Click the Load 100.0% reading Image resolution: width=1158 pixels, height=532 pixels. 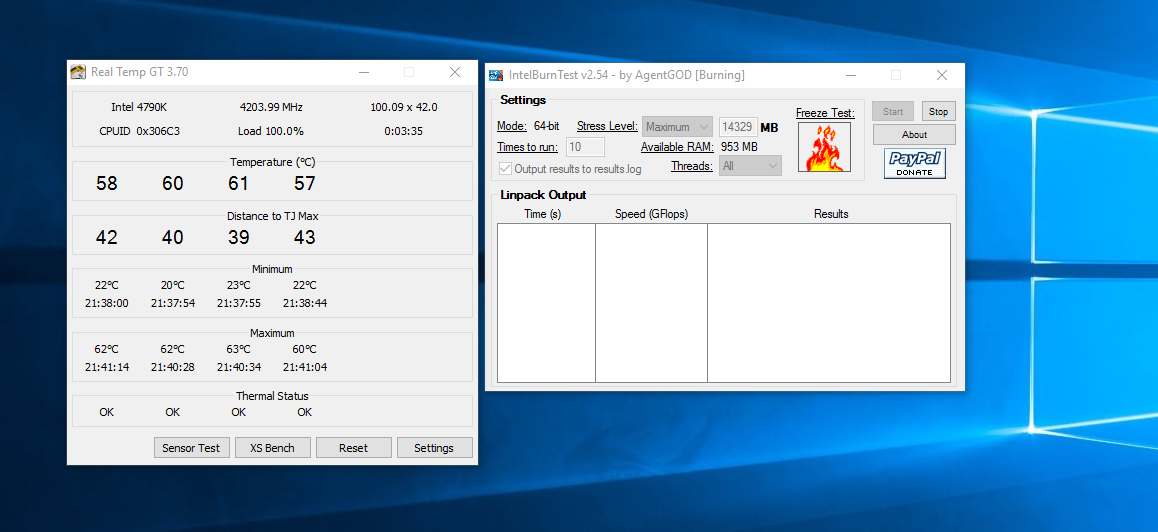[x=271, y=132]
